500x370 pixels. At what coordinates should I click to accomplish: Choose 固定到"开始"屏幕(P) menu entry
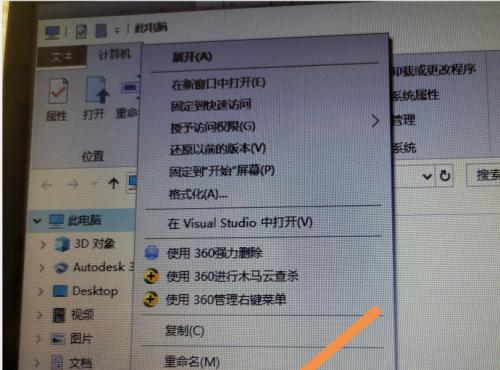(x=222, y=171)
